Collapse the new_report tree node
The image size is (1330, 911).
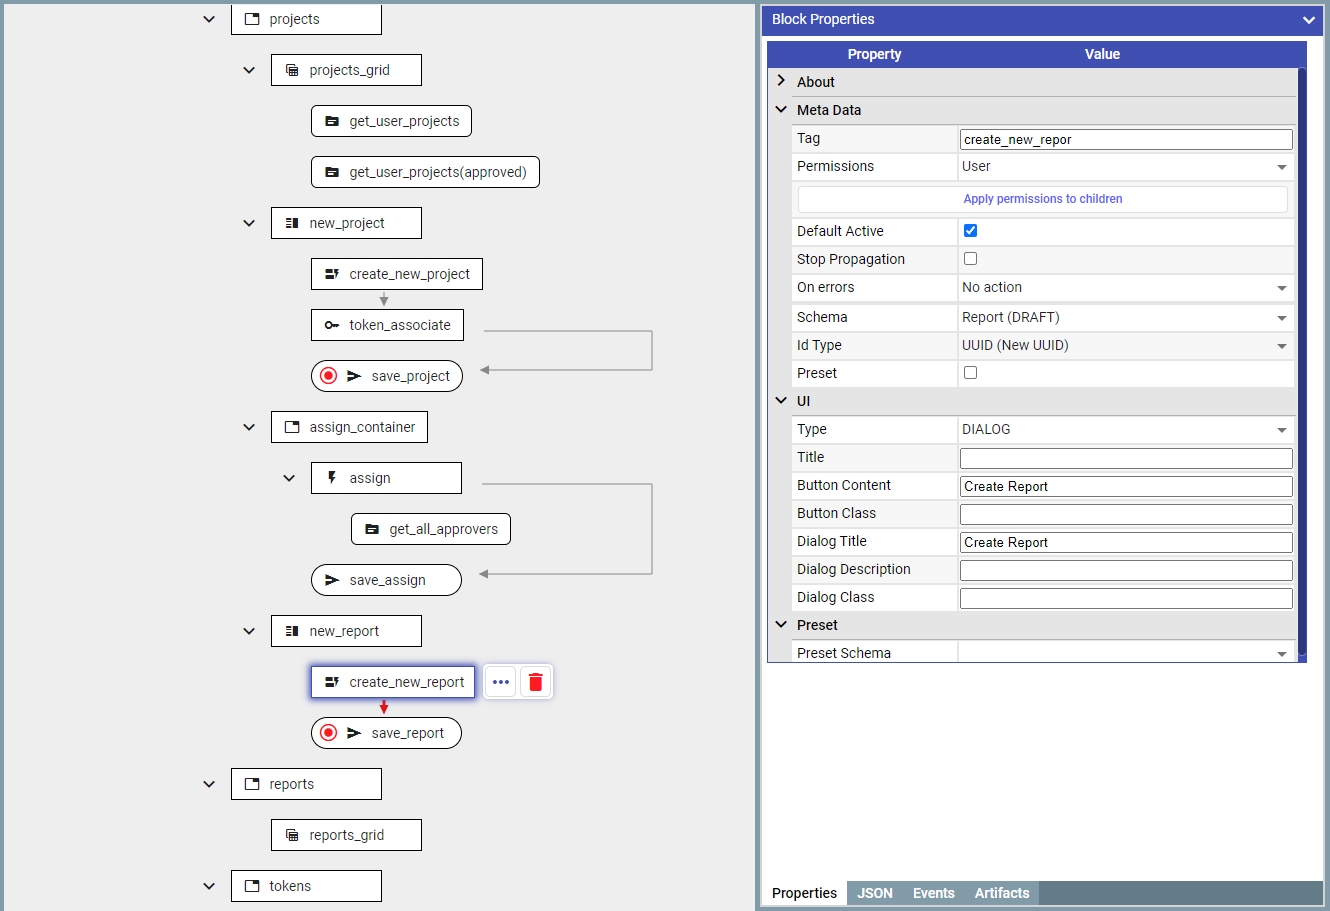click(x=249, y=631)
